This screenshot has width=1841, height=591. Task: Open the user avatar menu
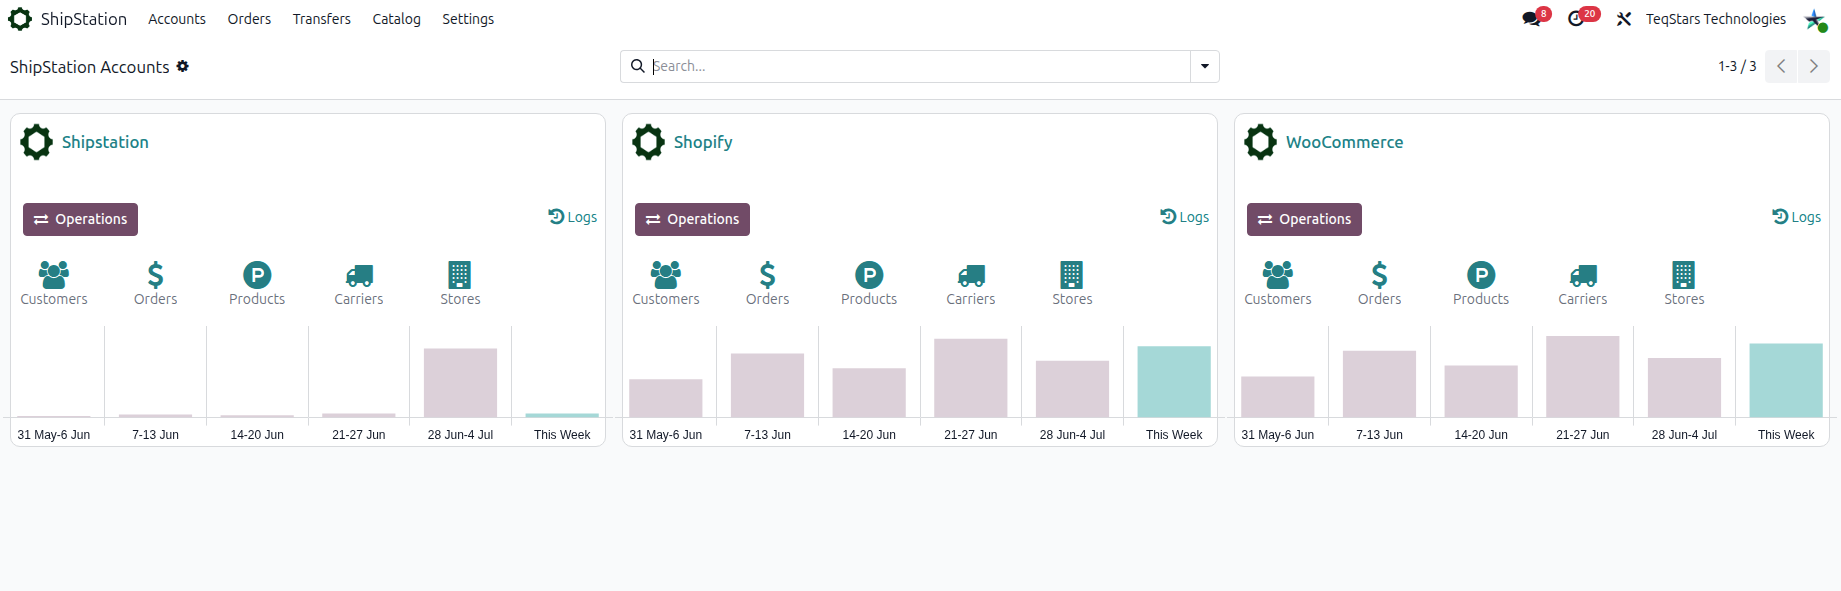click(1815, 19)
